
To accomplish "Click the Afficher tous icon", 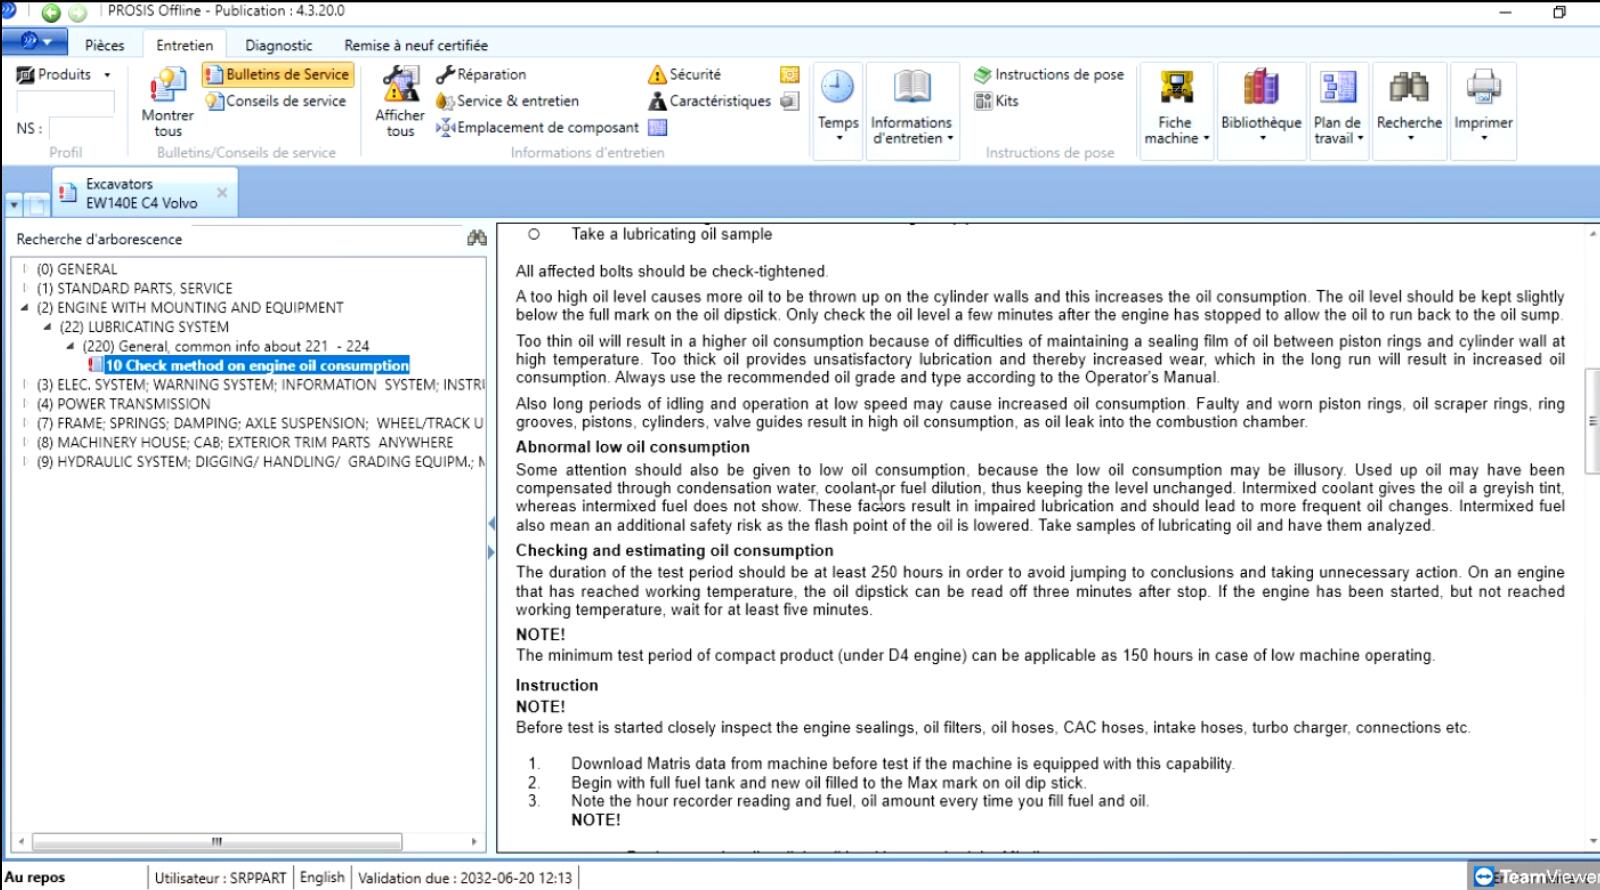I will [400, 102].
